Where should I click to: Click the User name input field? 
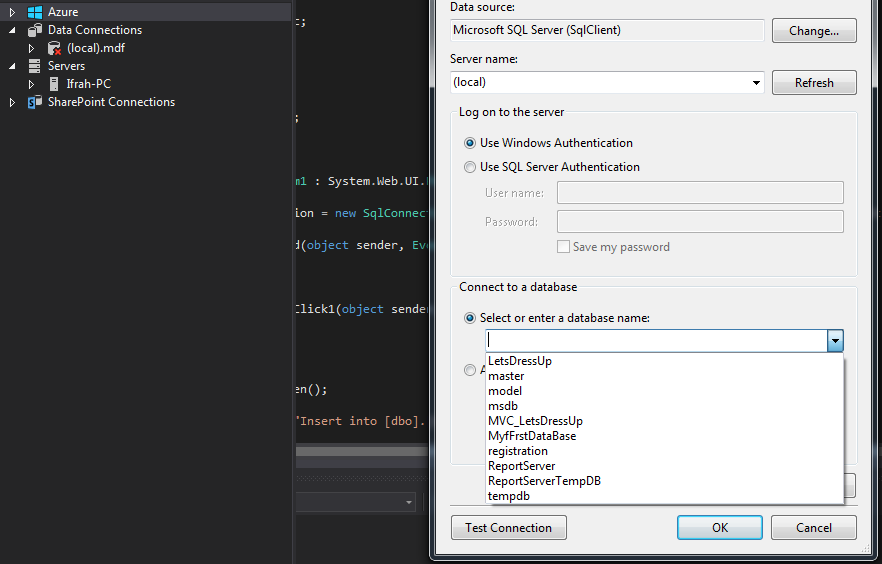700,193
